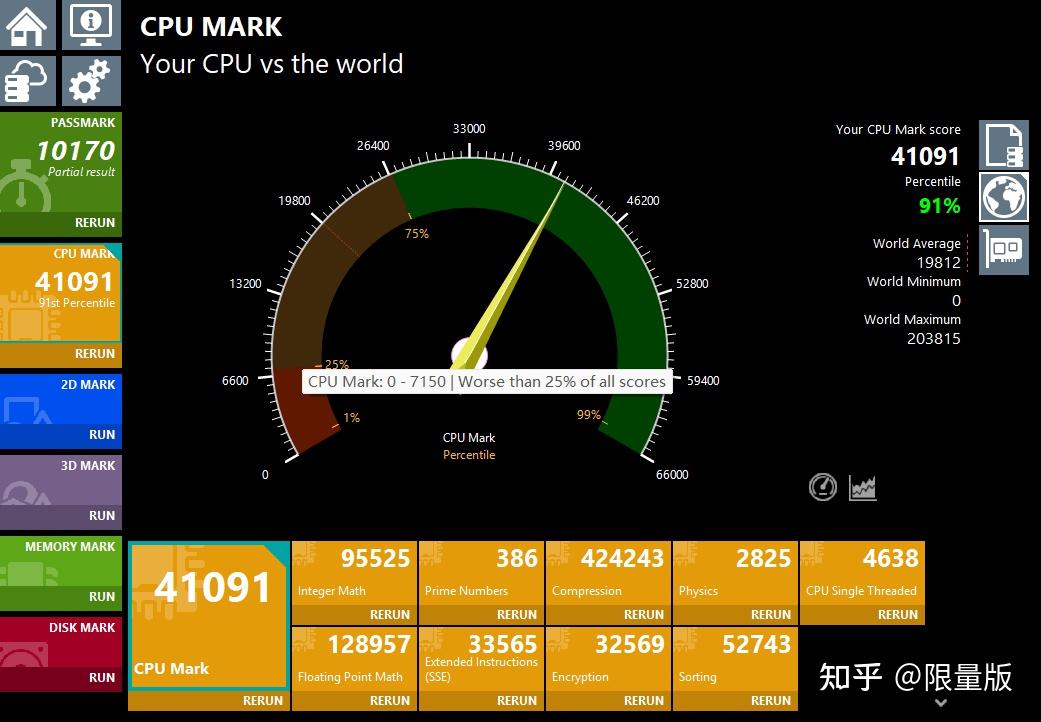The width and height of the screenshot is (1041, 722).
Task: Click the Compression 424243 score tile
Action: pyautogui.click(x=608, y=573)
